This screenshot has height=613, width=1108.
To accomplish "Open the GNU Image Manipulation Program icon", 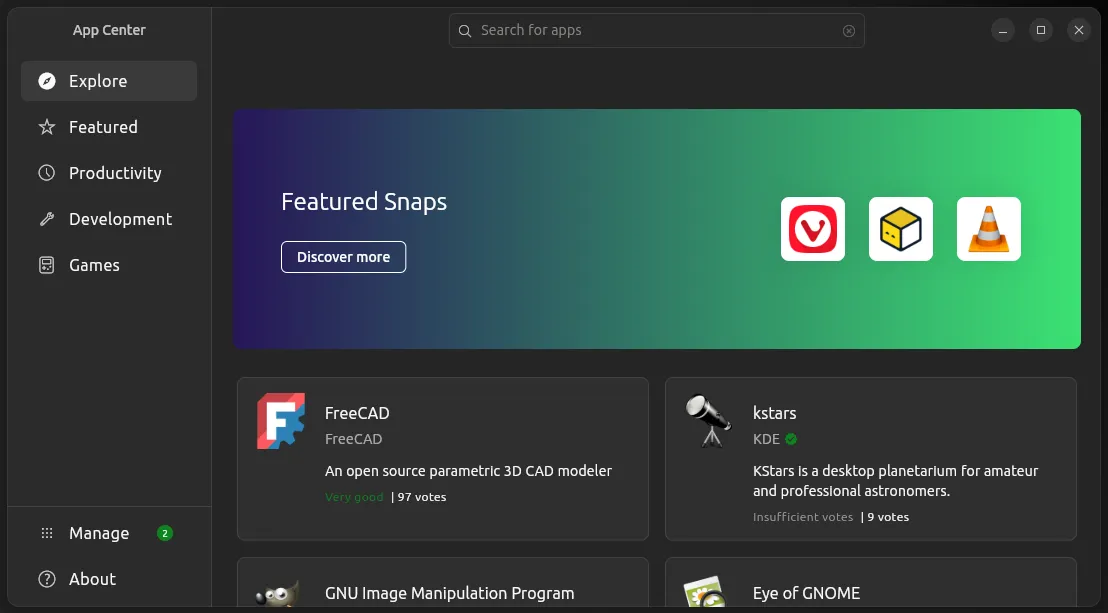I will pos(280,592).
